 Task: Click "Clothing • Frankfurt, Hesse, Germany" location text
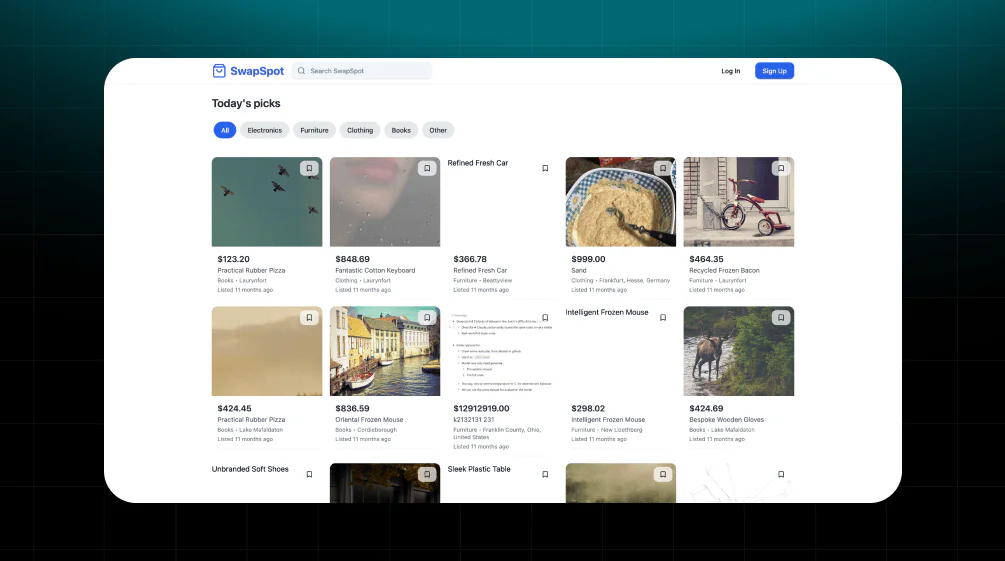[620, 281]
